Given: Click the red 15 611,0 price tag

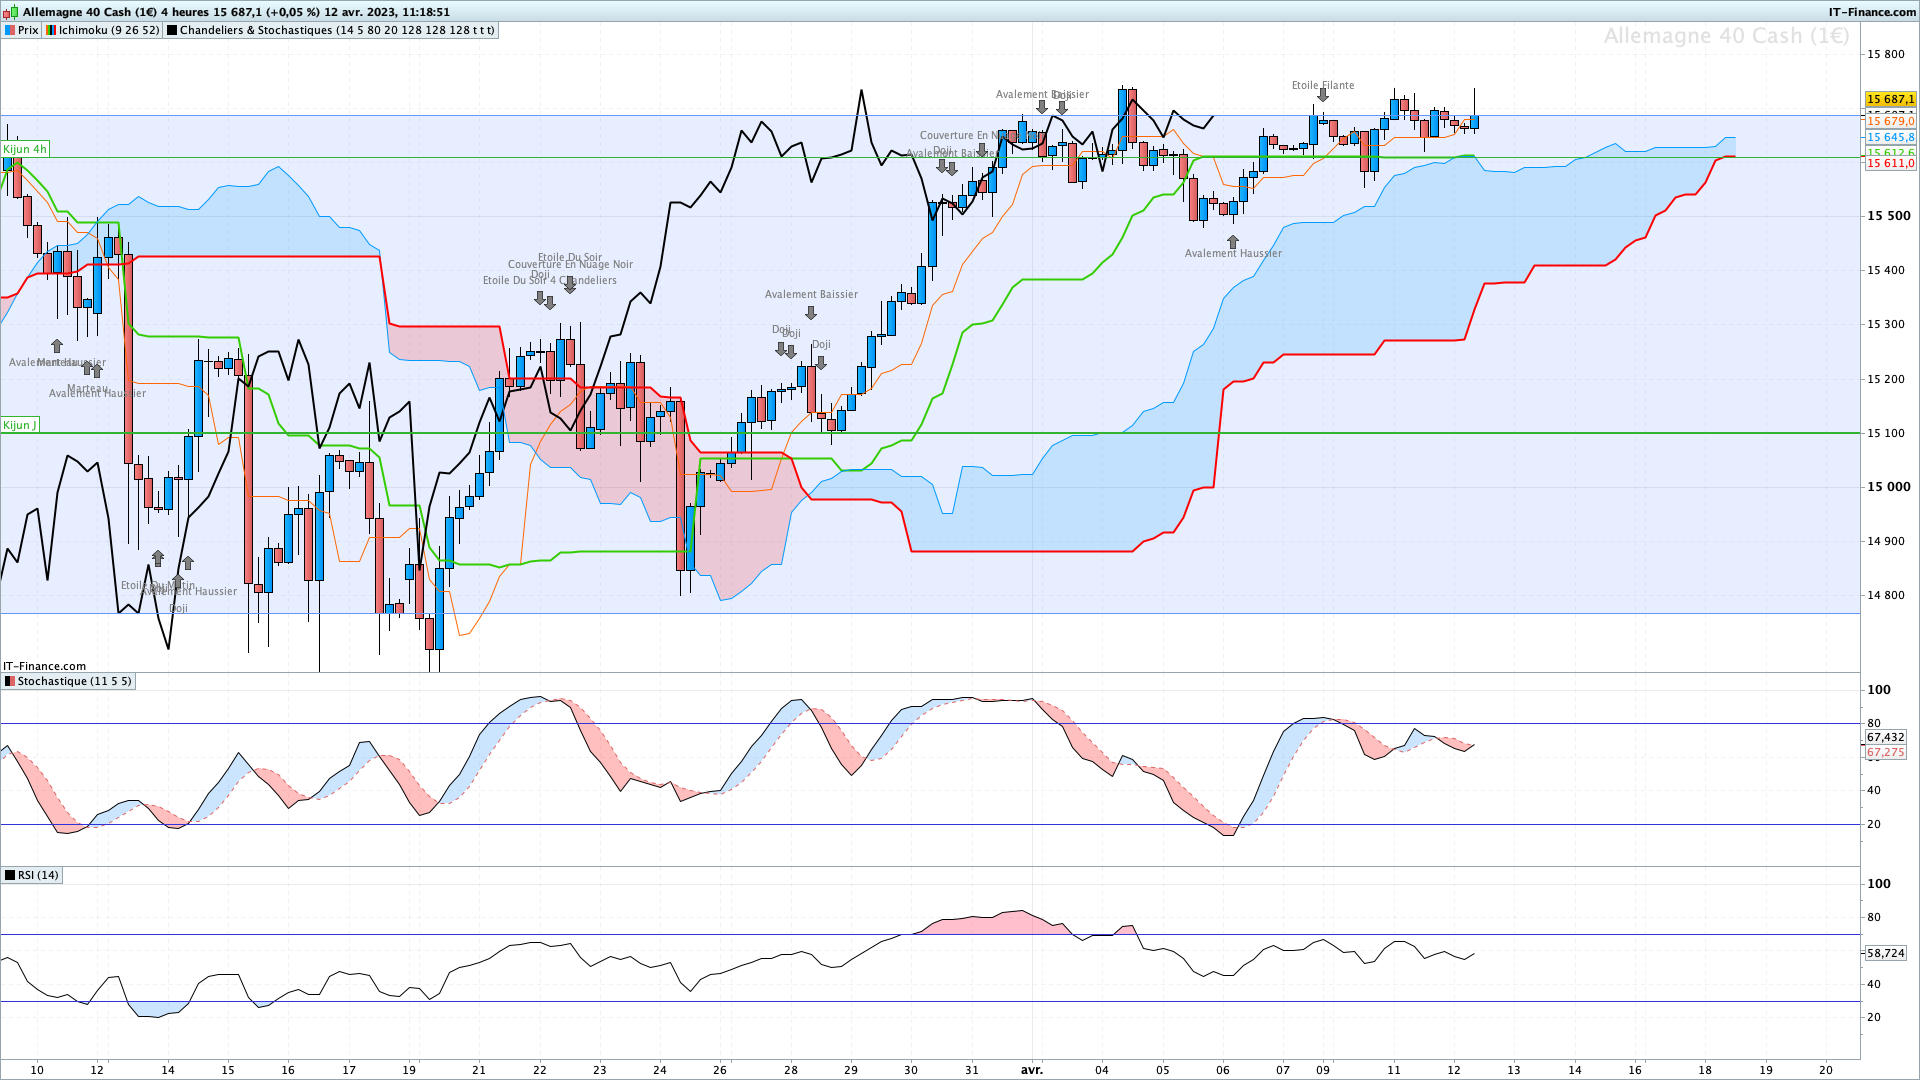Looking at the screenshot, I should pos(1890,163).
